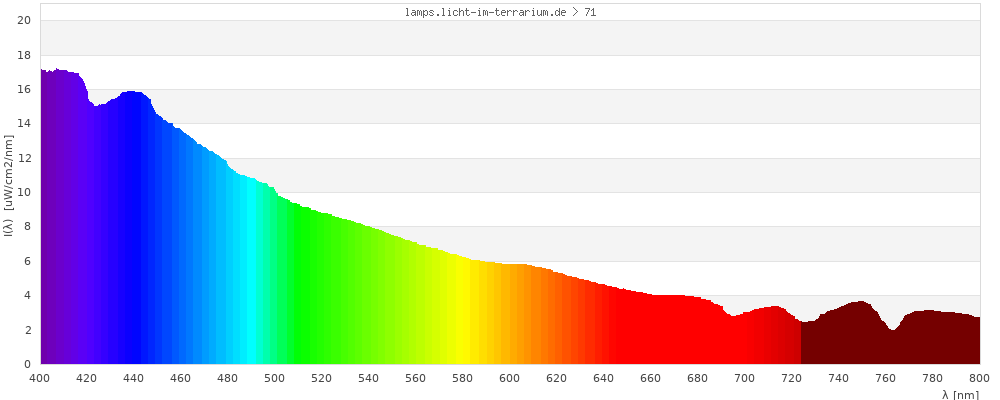Click the 700 nm x-axis tick label
The height and width of the screenshot is (400, 1000).
tap(745, 378)
